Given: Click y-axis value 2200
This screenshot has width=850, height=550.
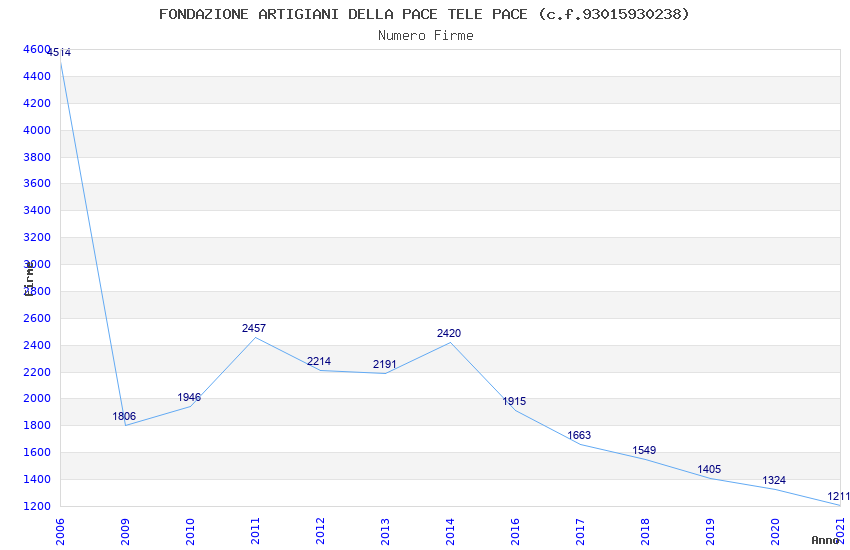Looking at the screenshot, I should click(x=37, y=372).
